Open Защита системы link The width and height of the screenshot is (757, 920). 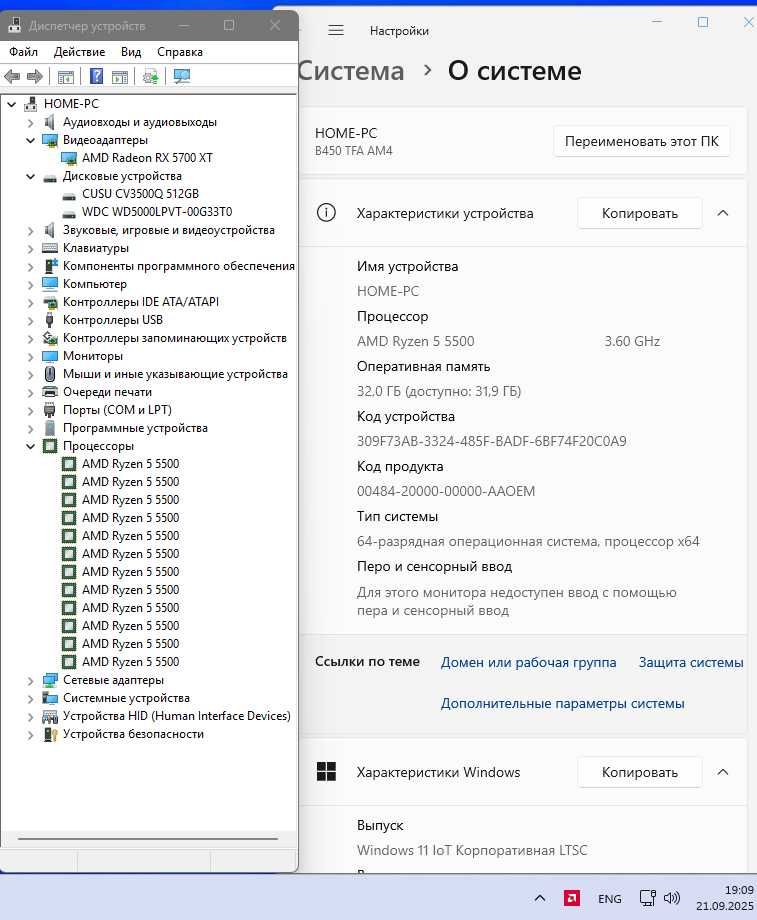pos(691,662)
